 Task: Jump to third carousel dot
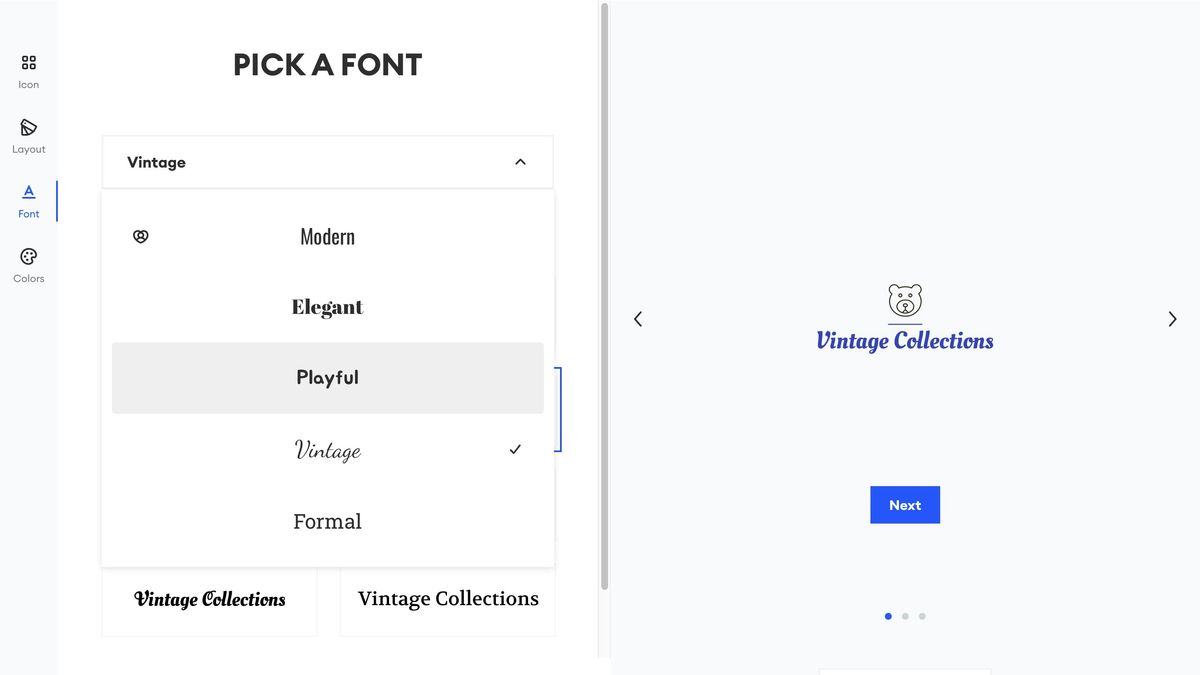click(922, 616)
